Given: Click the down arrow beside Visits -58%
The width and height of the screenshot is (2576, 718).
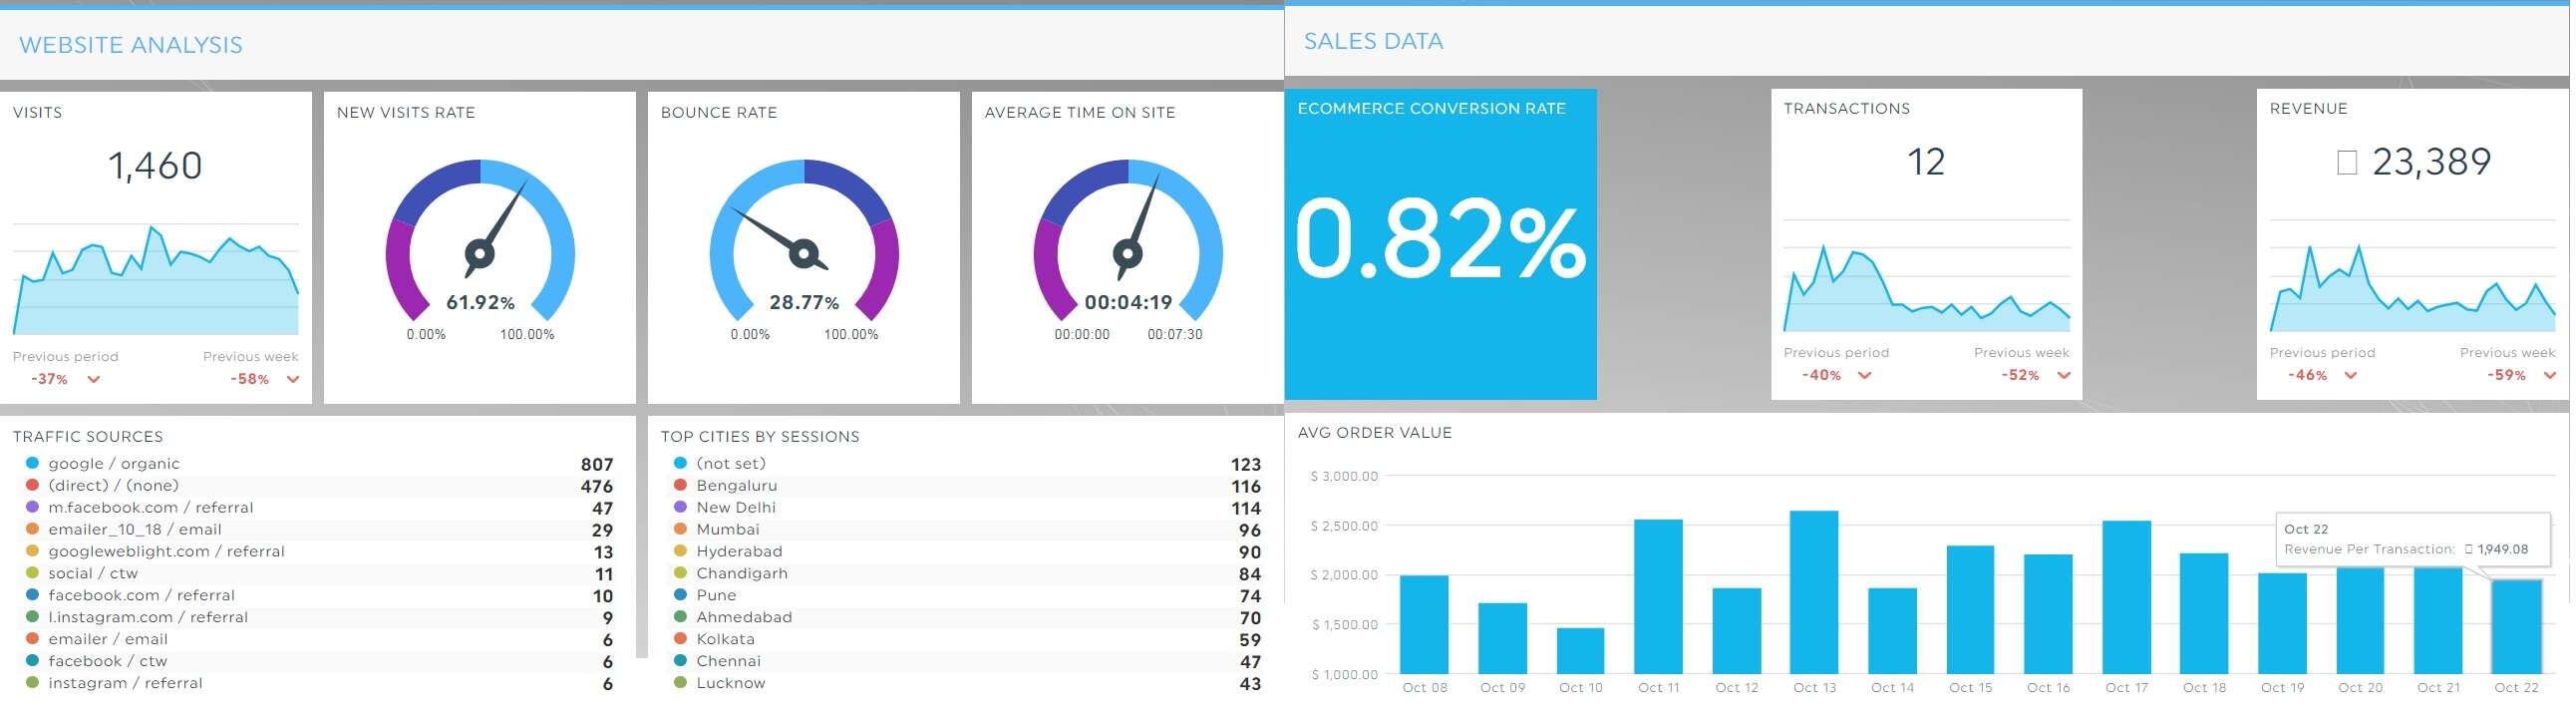Looking at the screenshot, I should pos(293,380).
